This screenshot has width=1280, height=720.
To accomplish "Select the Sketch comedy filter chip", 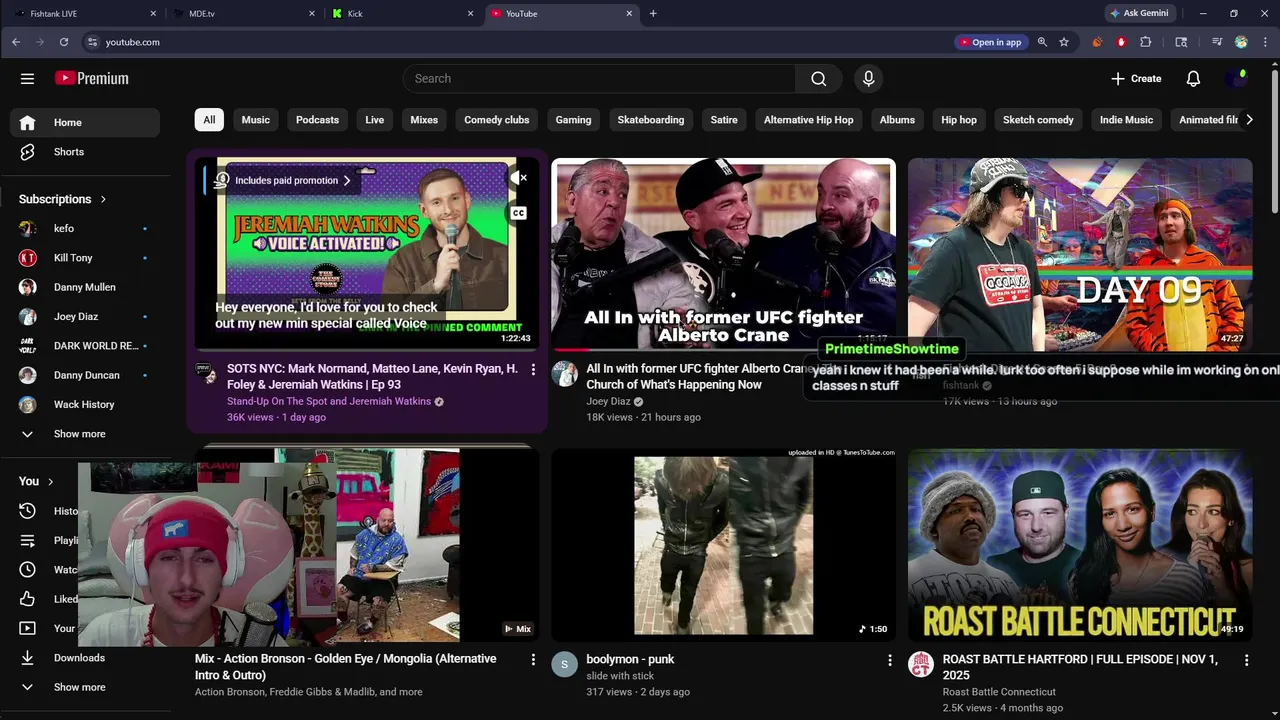I will 1038,120.
